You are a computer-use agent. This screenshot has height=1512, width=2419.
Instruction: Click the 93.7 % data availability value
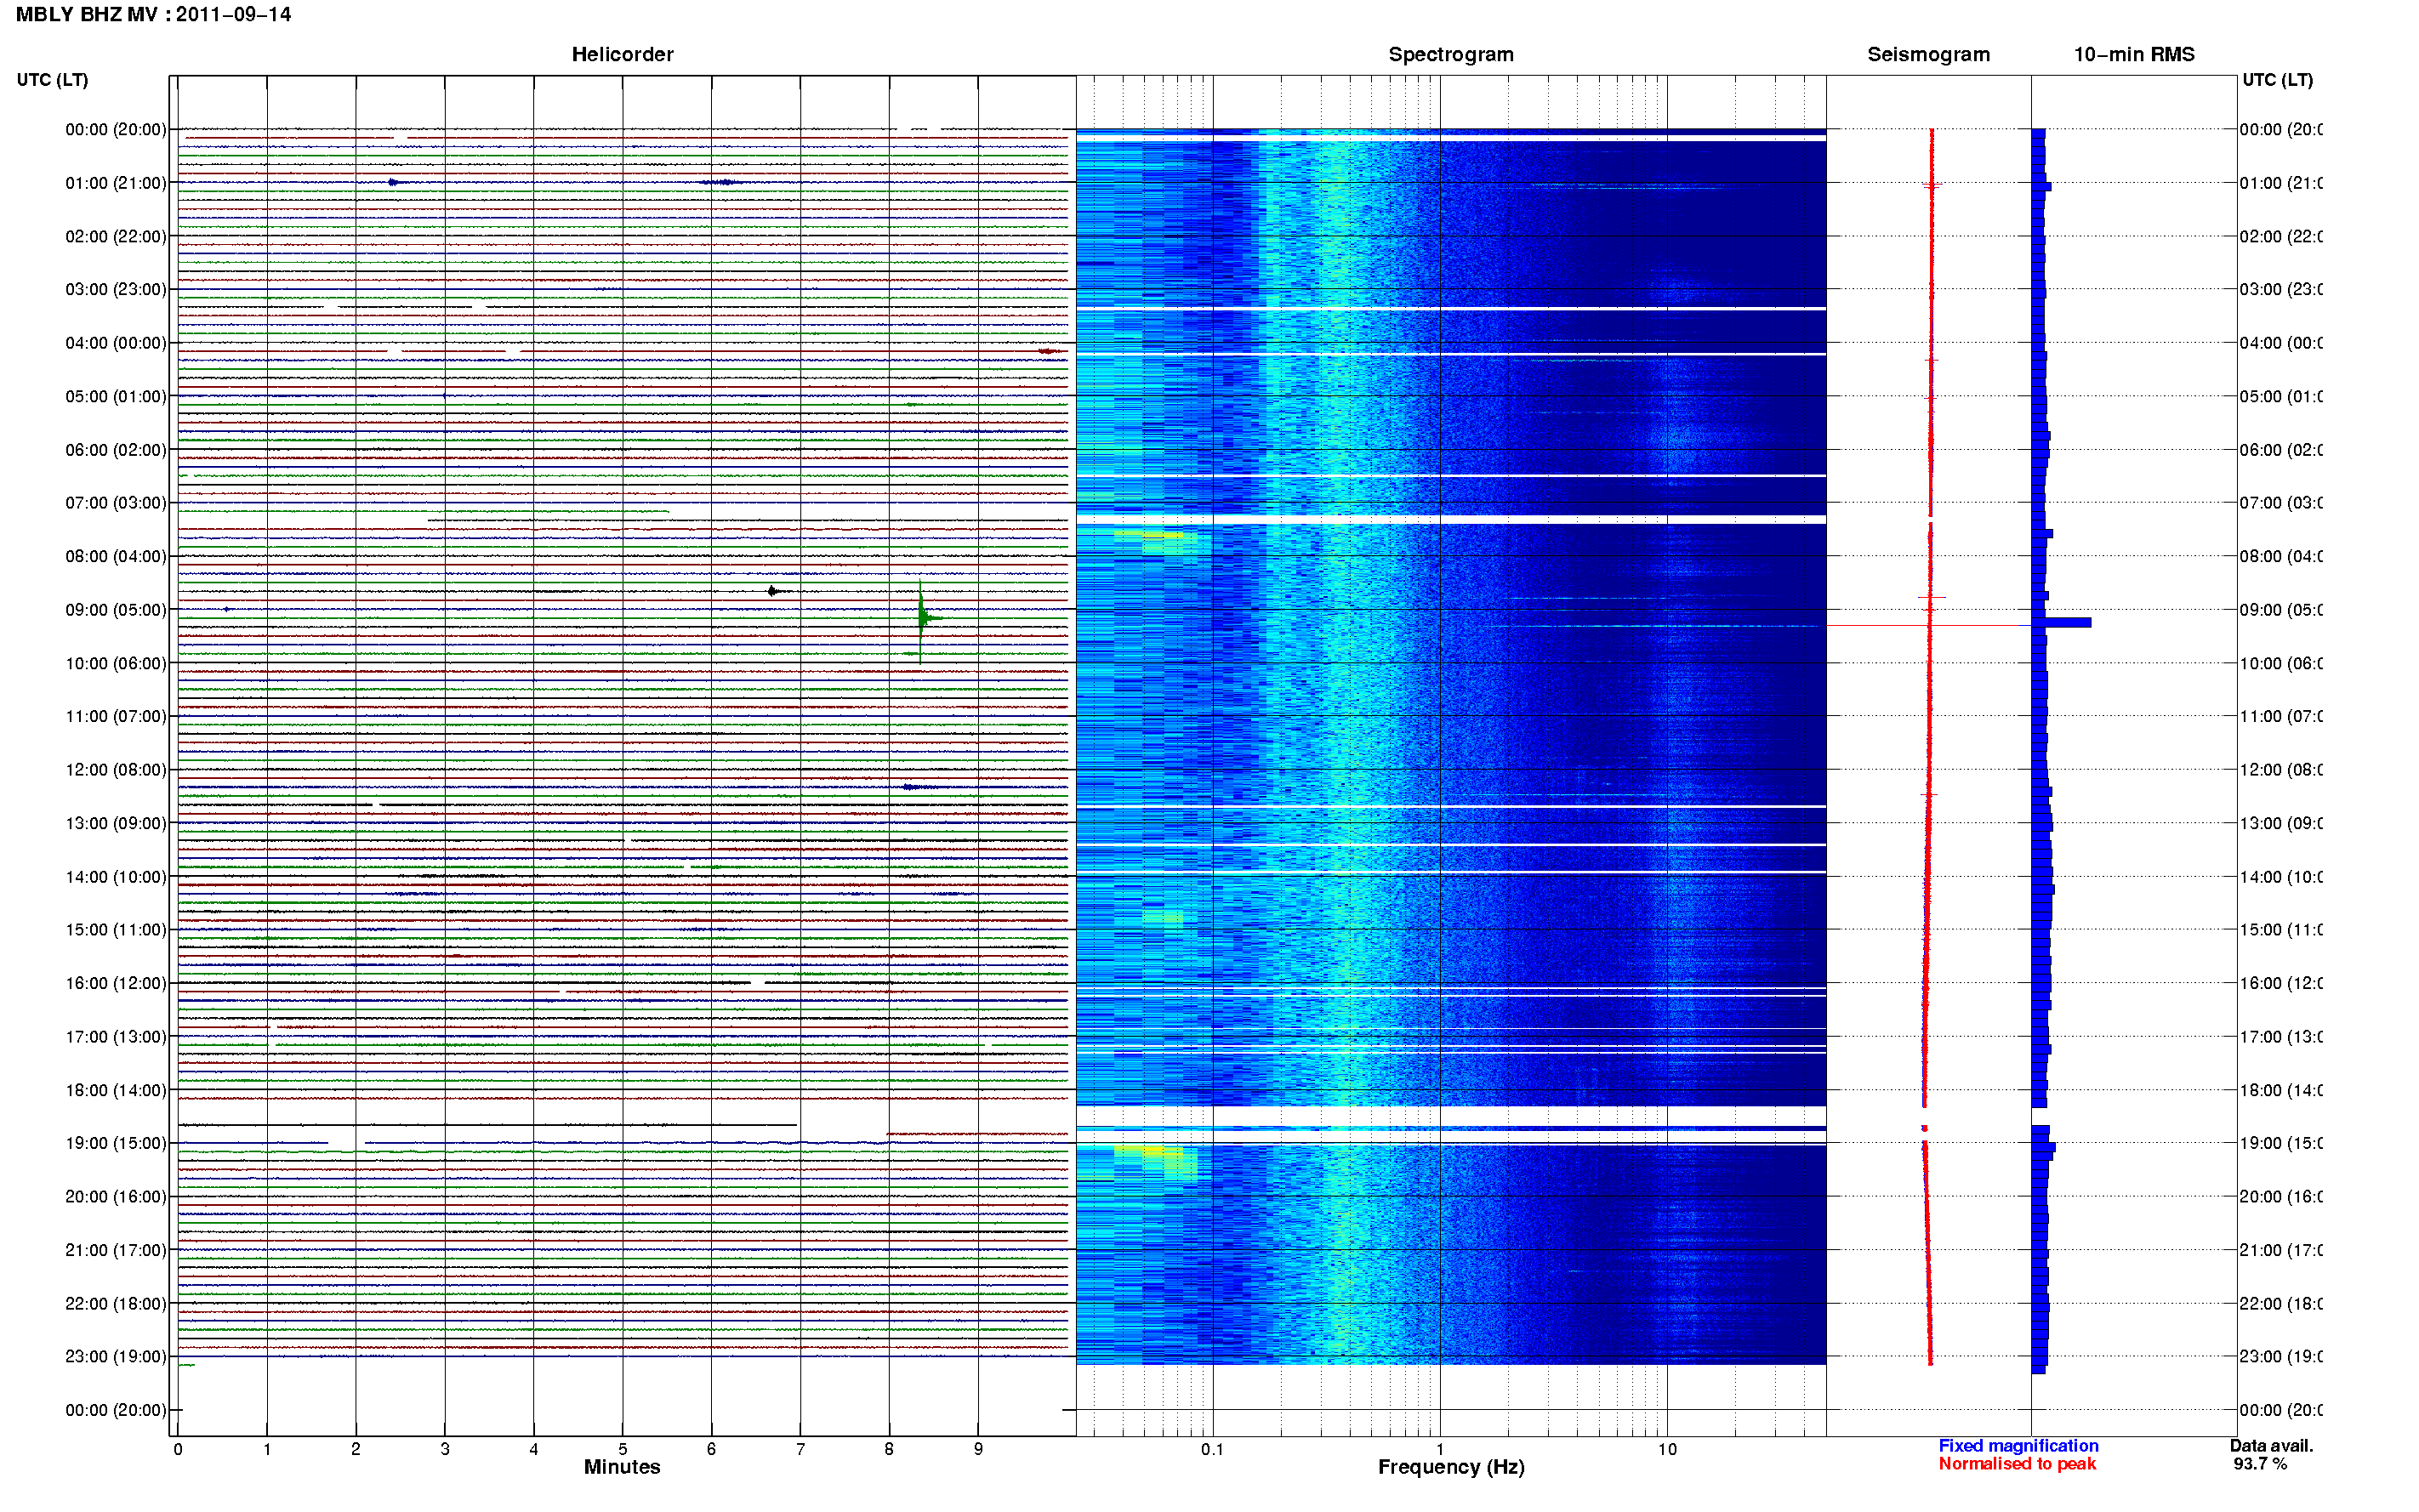tap(2260, 1464)
